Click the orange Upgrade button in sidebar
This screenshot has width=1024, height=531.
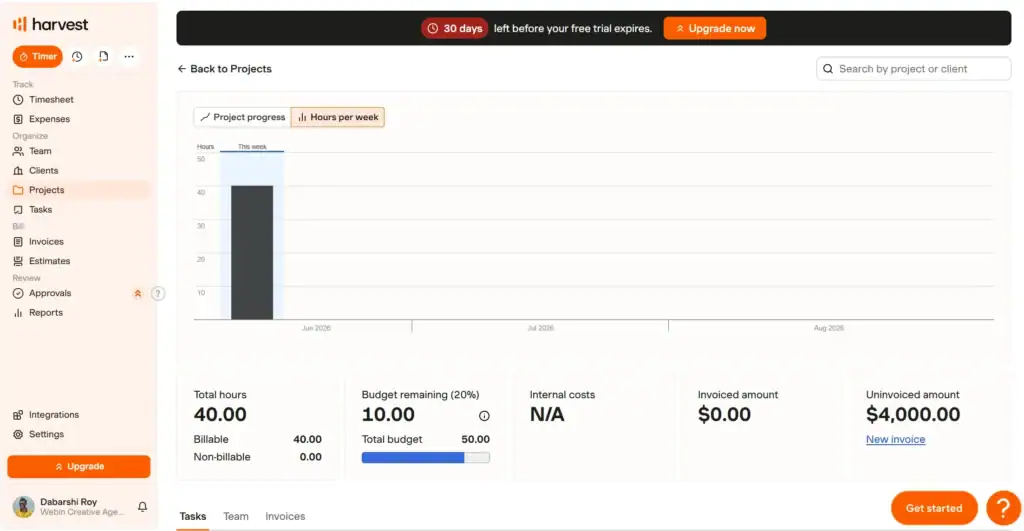[x=79, y=466]
